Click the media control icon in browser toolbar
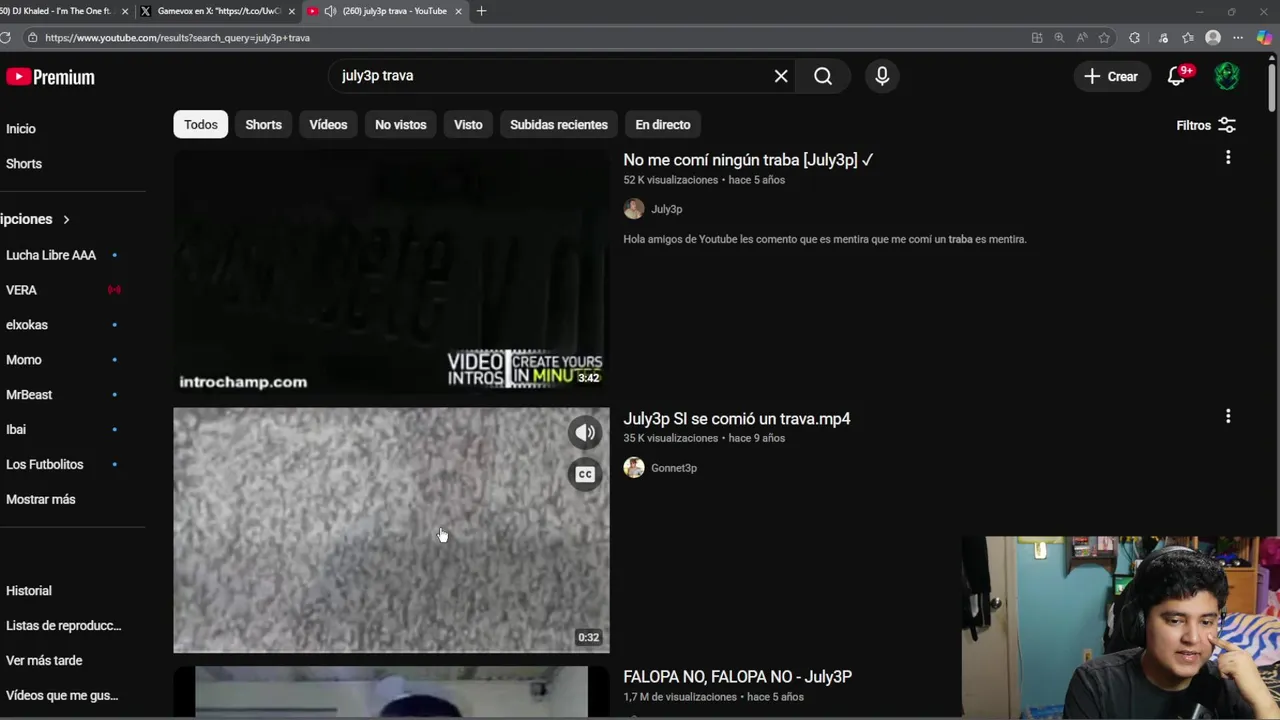 coord(1162,38)
